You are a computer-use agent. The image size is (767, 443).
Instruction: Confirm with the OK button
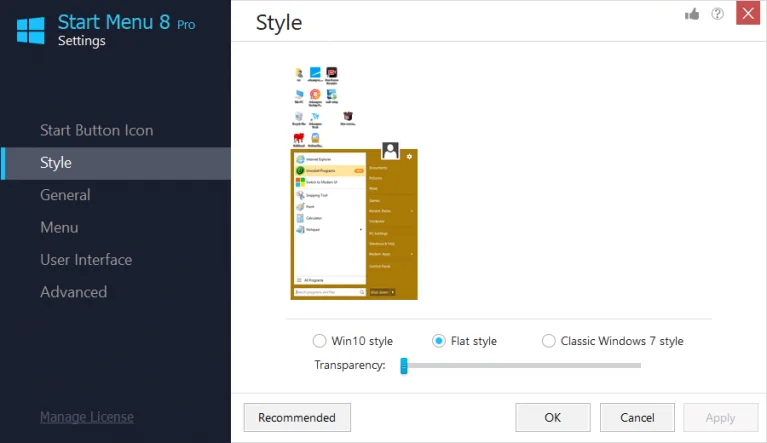click(x=553, y=418)
